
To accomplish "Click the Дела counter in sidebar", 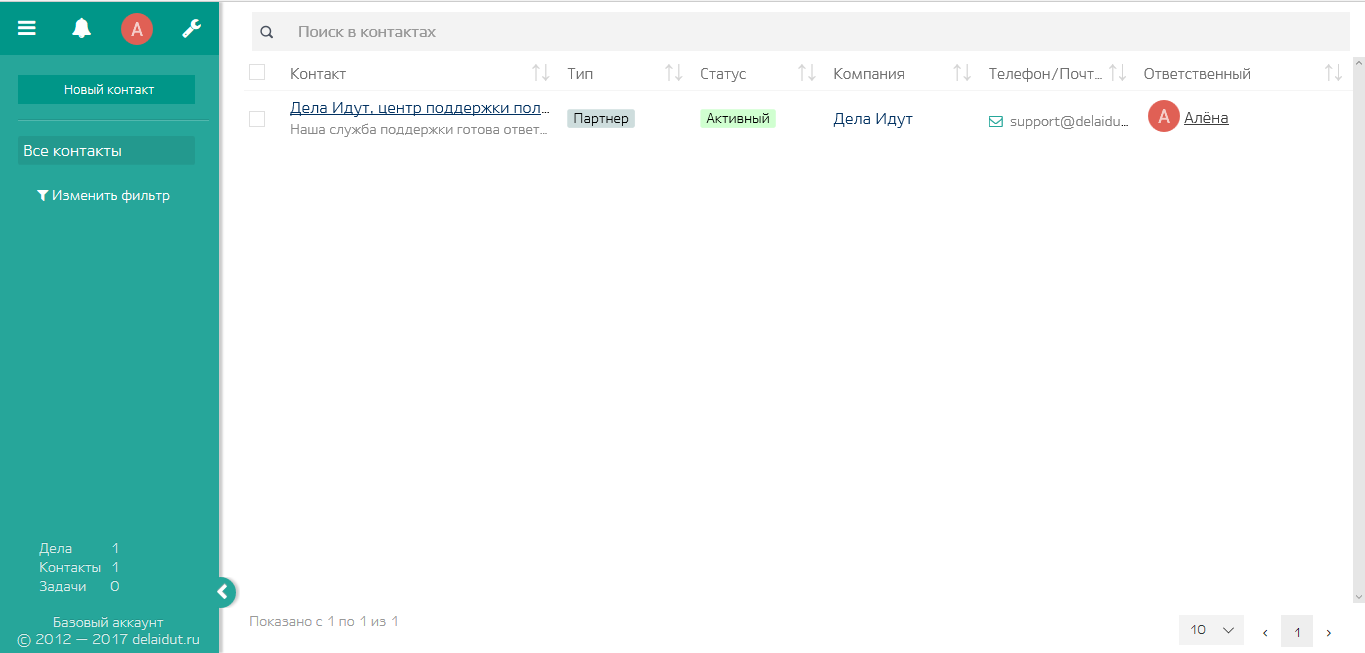I will pyautogui.click(x=79, y=548).
